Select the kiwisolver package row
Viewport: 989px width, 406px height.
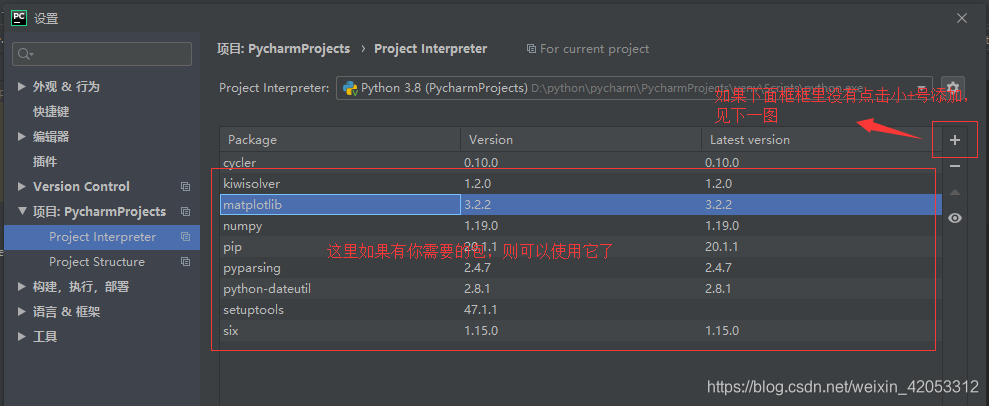pos(581,183)
